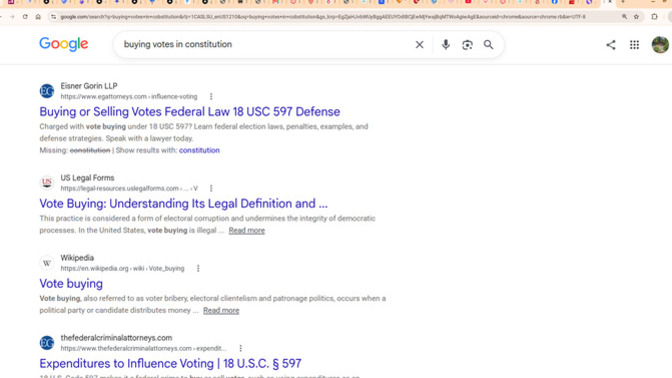672x378 pixels.
Task: Open more options for Eisner Gorin result
Action: pyautogui.click(x=211, y=96)
